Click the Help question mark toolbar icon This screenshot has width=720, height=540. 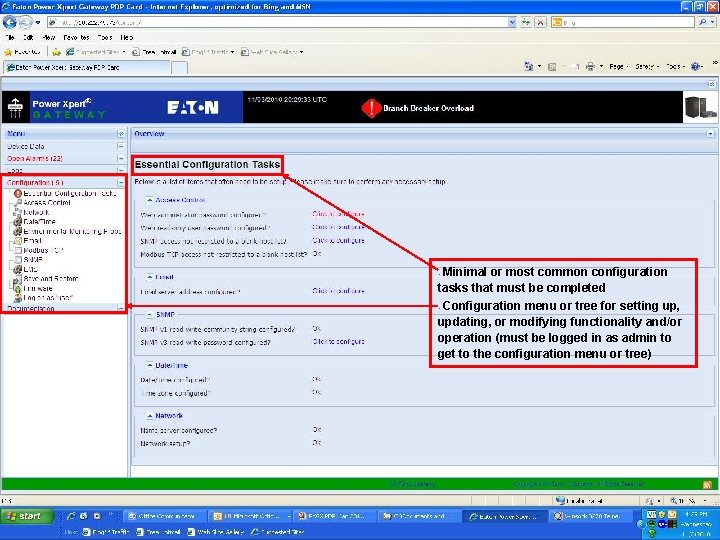click(x=696, y=67)
